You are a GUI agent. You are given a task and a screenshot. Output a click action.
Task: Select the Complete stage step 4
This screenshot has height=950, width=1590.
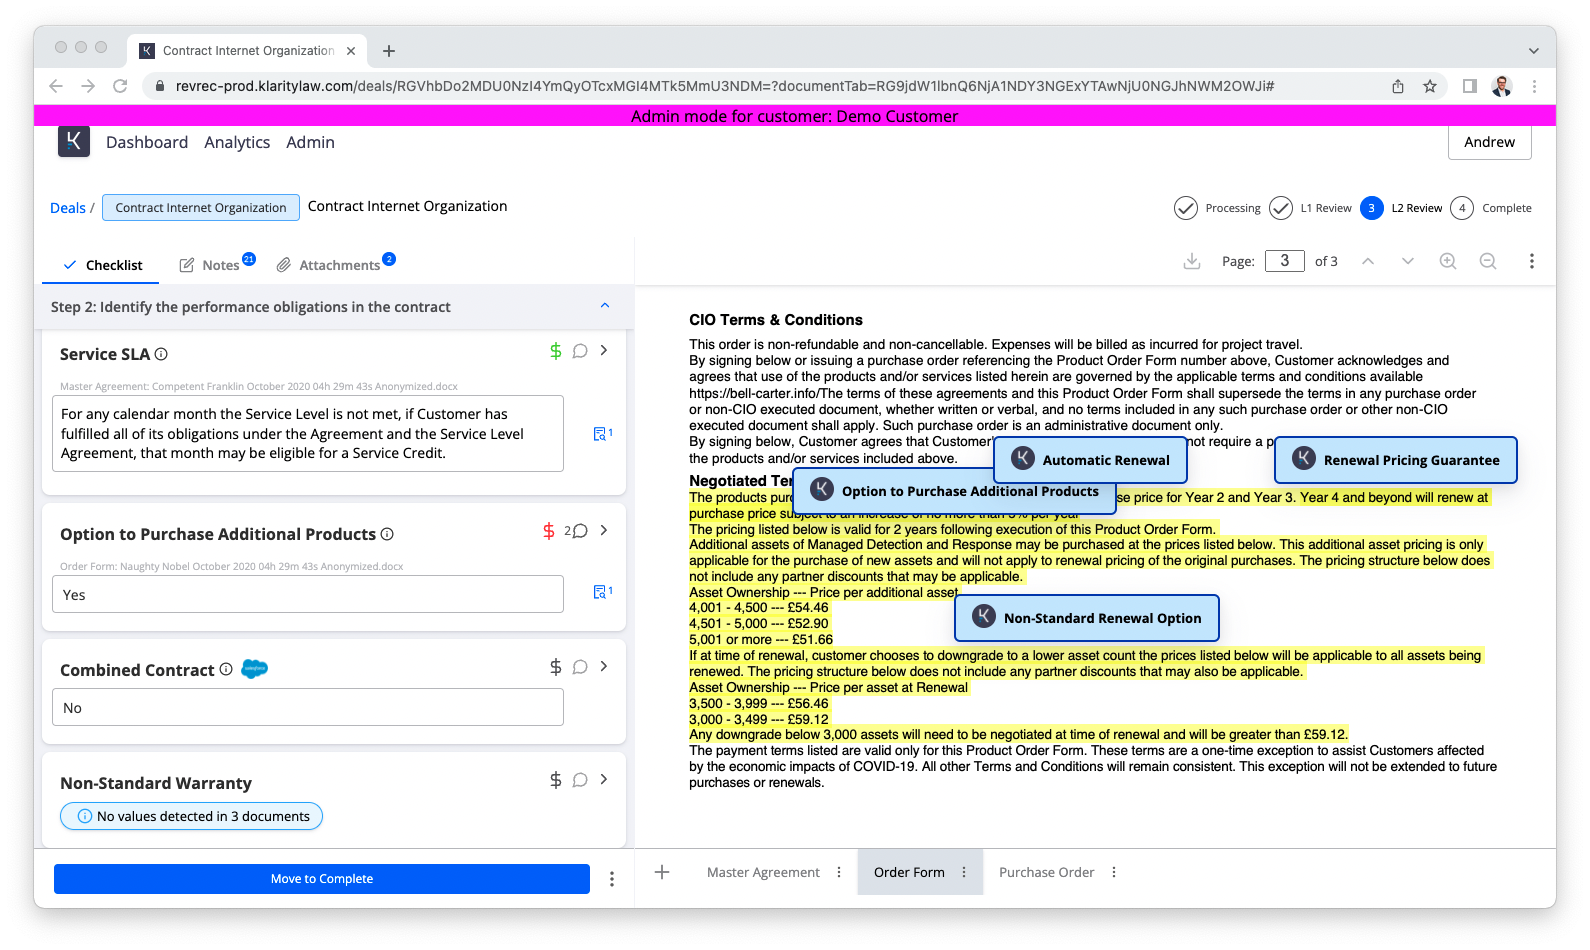tap(1462, 208)
